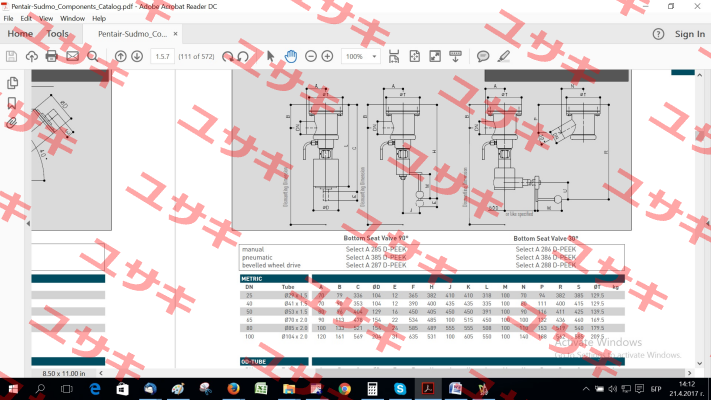Print the document with printer icon
Image resolution: width=711 pixels, height=400 pixels.
(52, 56)
